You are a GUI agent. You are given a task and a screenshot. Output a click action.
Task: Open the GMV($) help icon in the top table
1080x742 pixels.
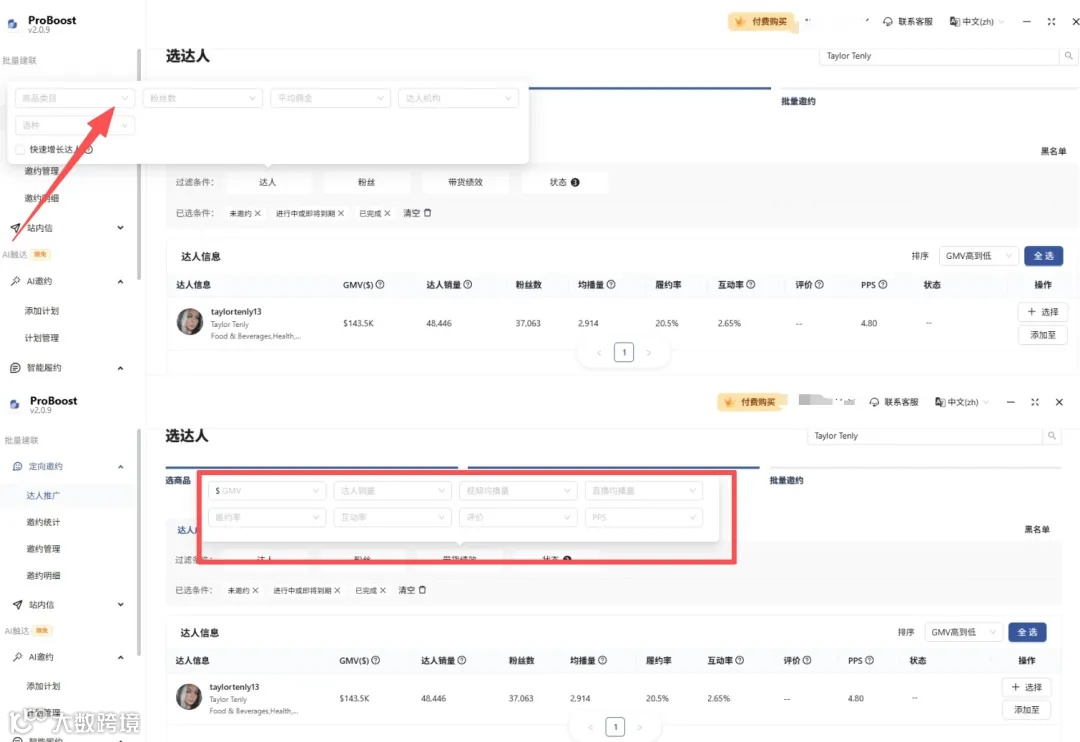380,285
